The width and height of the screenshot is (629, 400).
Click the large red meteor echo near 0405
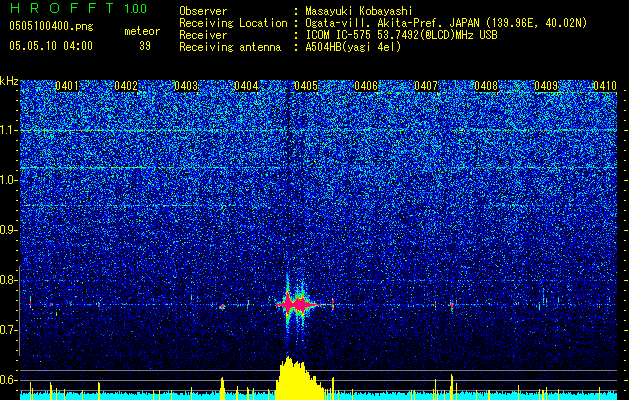(x=299, y=305)
